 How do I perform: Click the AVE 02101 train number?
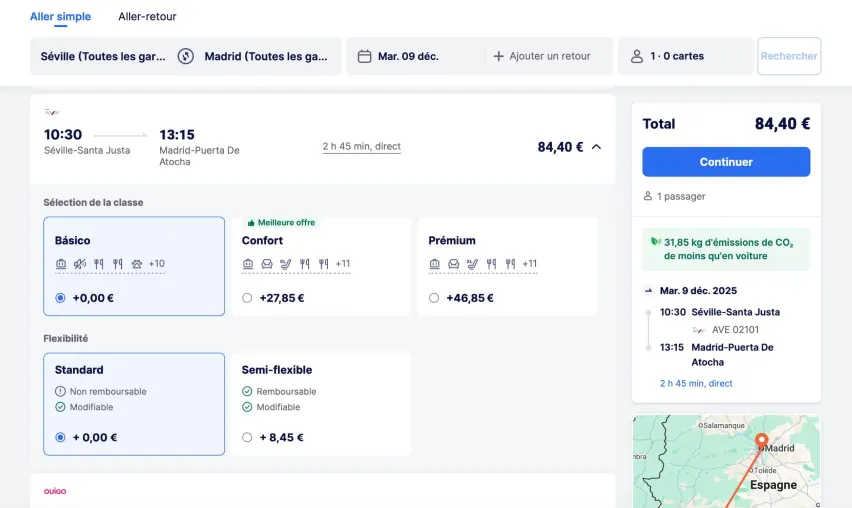point(736,330)
